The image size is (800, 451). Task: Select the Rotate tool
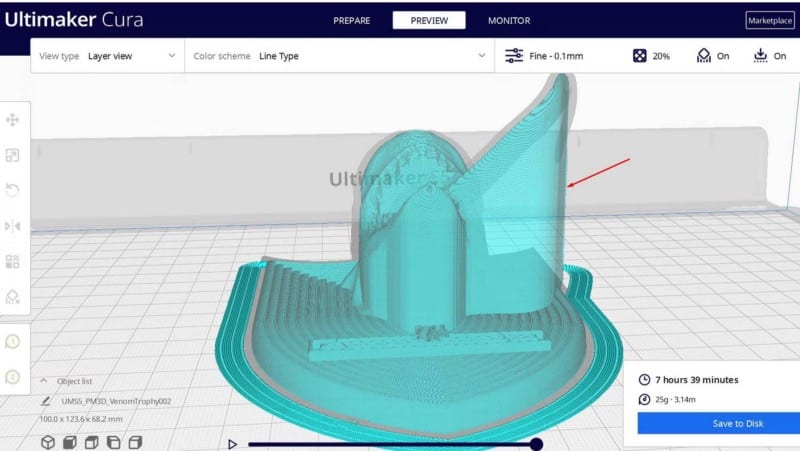coord(13,190)
